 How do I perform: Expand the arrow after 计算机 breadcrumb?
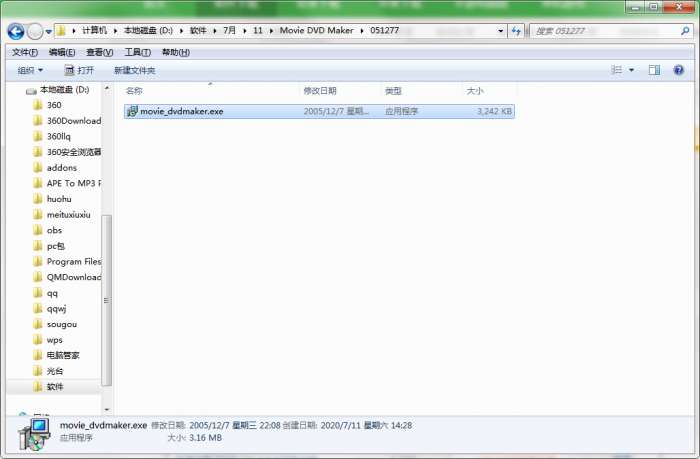(115, 31)
